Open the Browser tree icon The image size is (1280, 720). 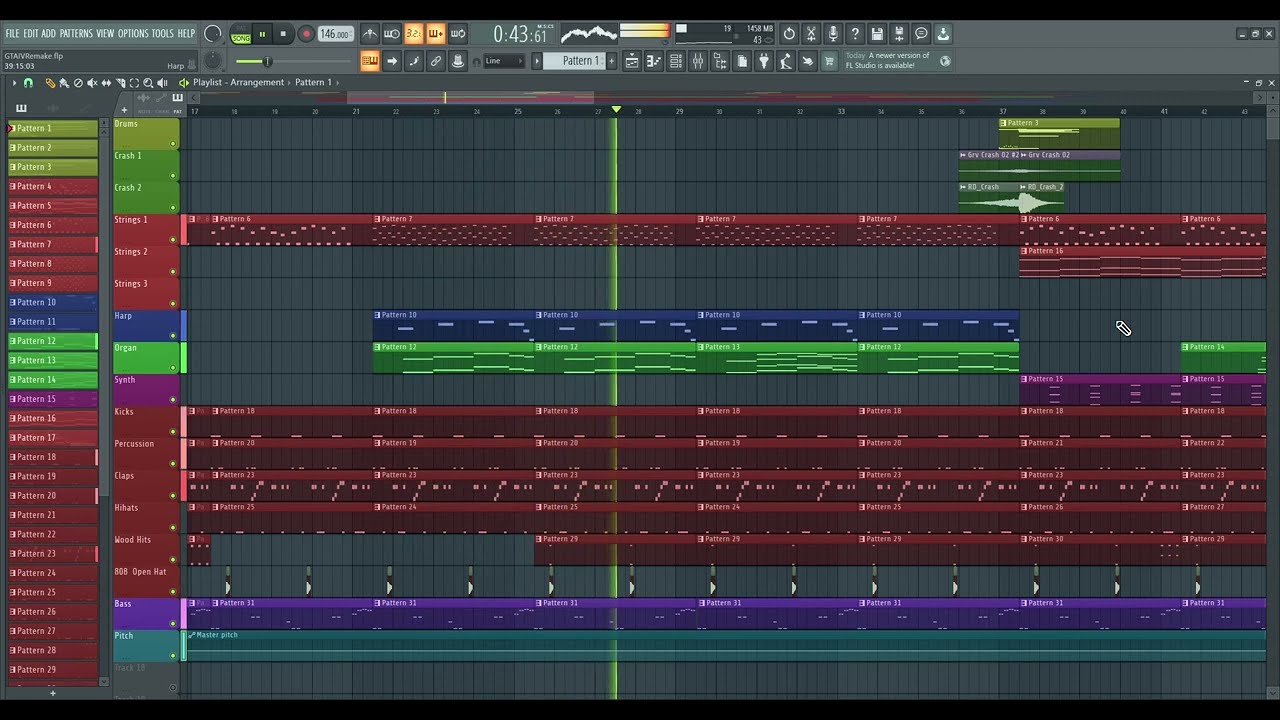(720, 61)
